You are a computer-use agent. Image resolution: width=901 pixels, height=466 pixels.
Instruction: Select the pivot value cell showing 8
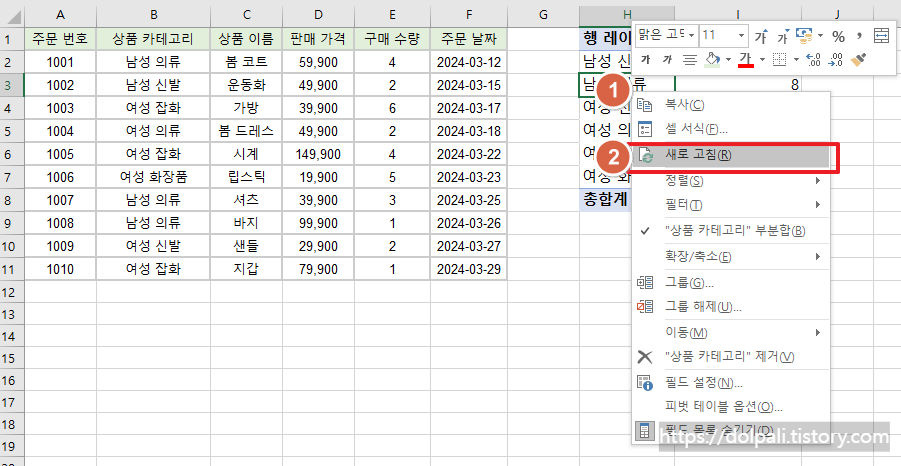(738, 84)
